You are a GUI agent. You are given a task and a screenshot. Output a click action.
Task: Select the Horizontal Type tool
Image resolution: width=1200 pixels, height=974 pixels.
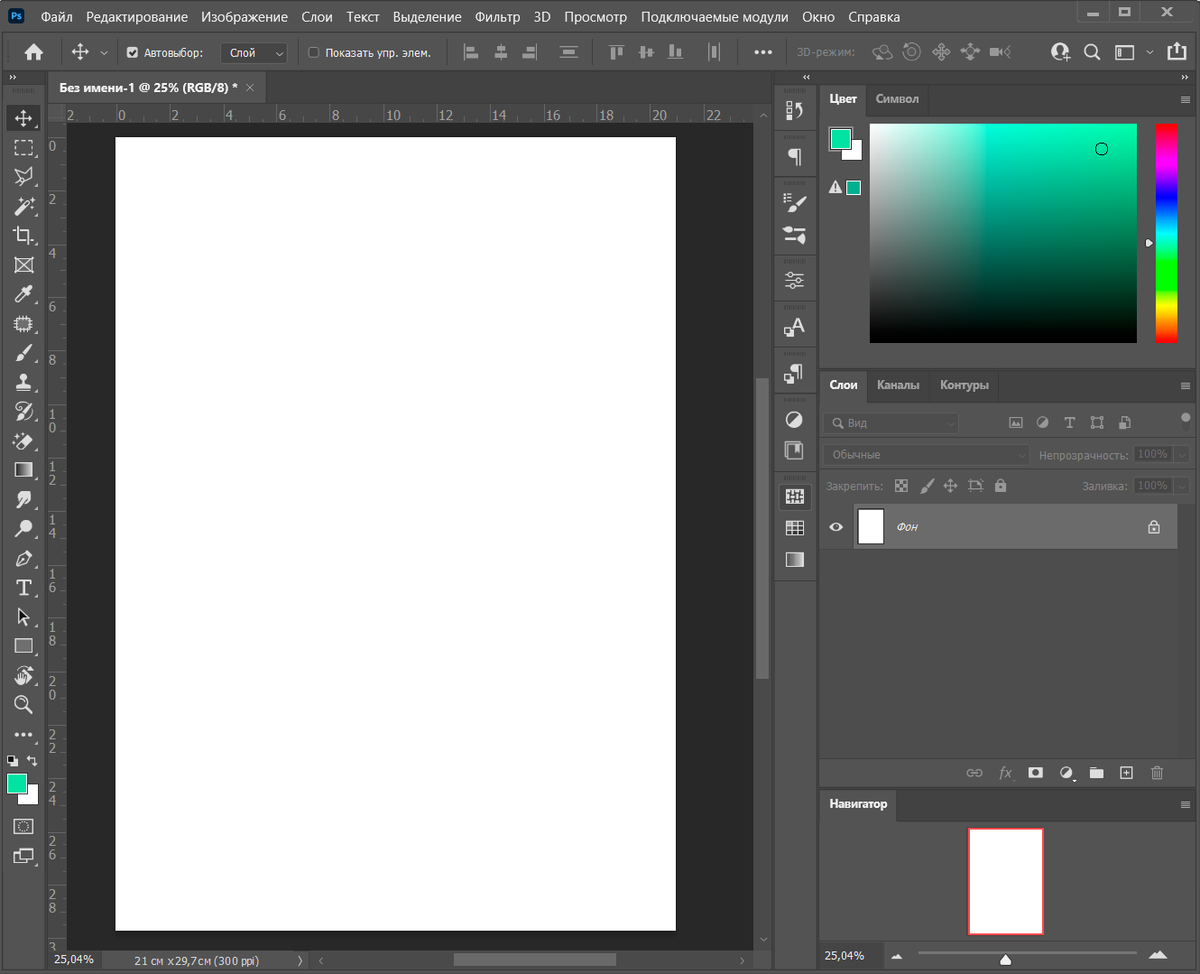[23, 587]
